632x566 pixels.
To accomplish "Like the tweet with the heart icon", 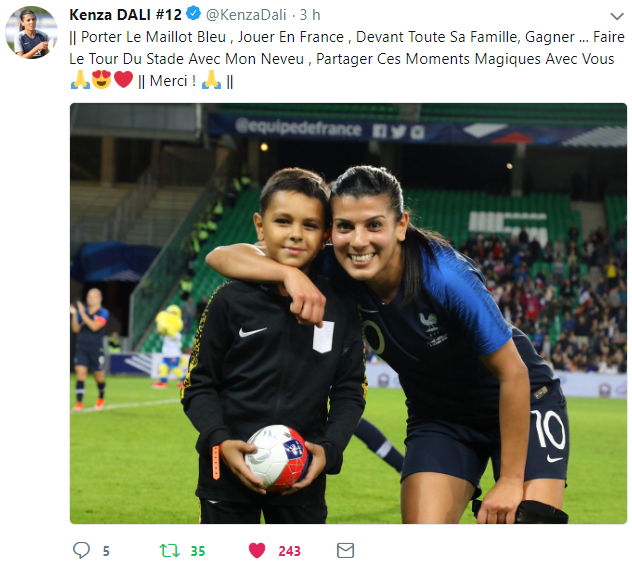I will click(257, 550).
